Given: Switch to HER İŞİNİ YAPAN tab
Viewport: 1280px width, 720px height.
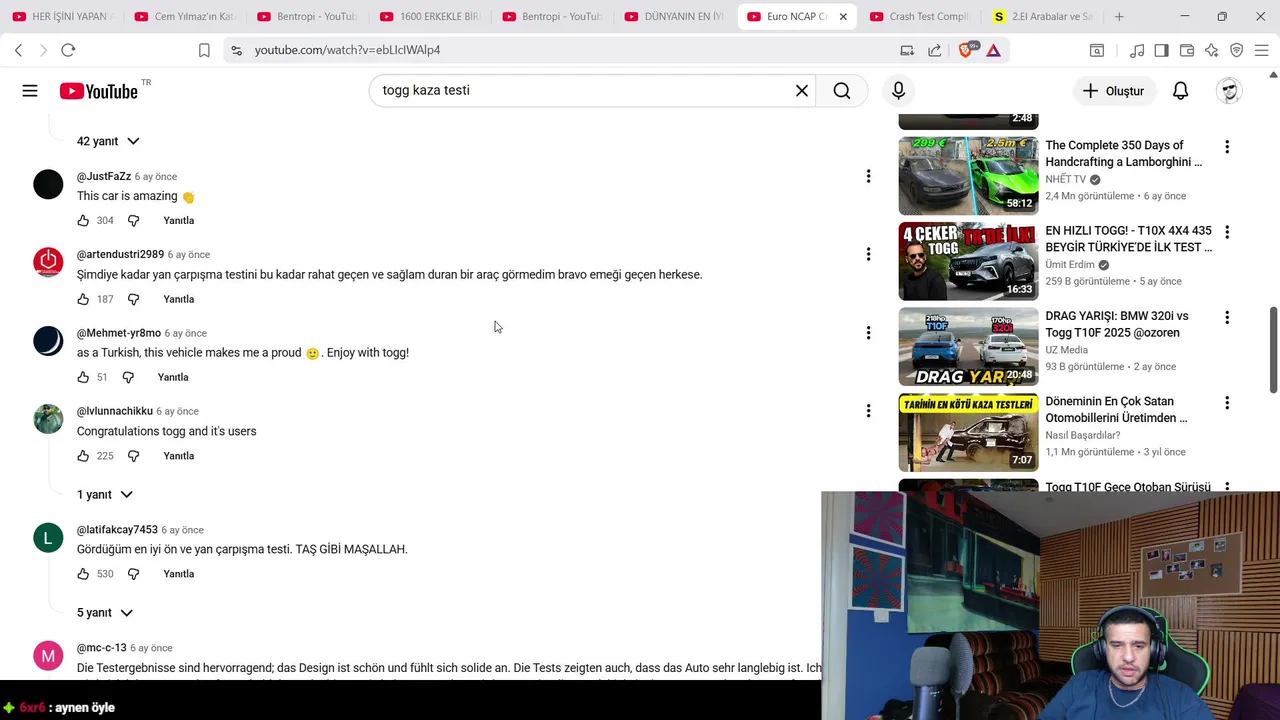Looking at the screenshot, I should tap(62, 17).
